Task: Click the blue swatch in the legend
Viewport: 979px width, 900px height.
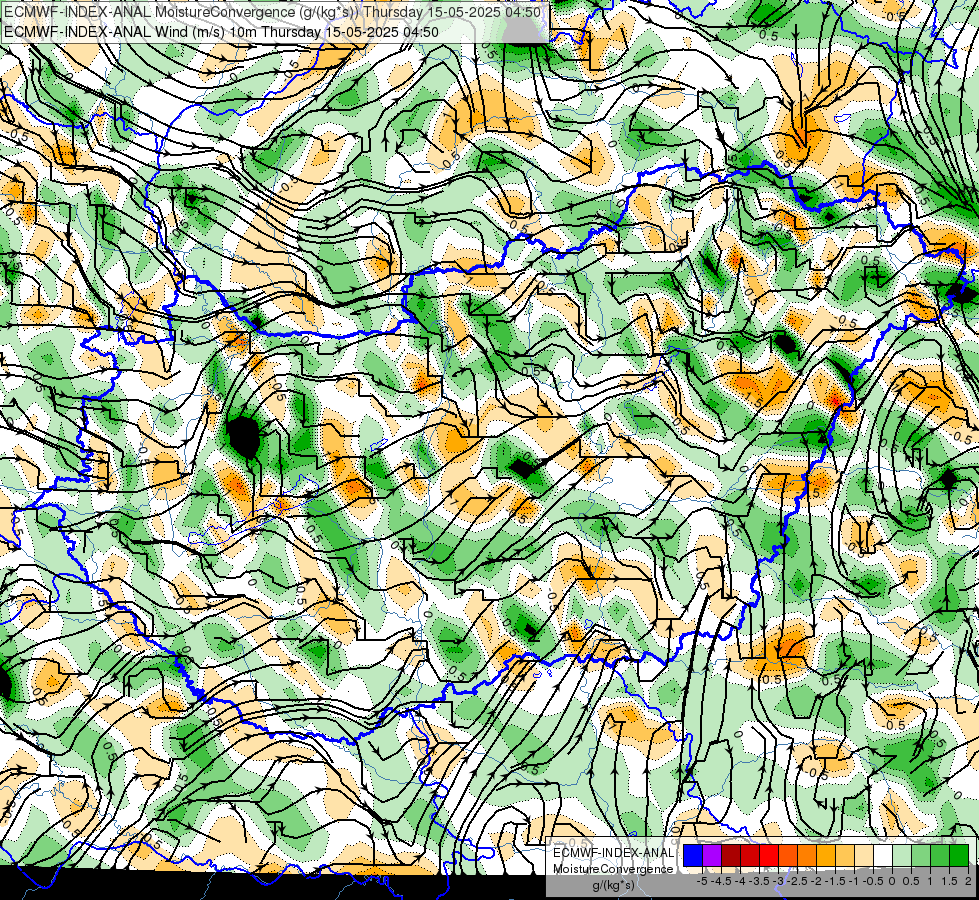Action: pos(693,855)
